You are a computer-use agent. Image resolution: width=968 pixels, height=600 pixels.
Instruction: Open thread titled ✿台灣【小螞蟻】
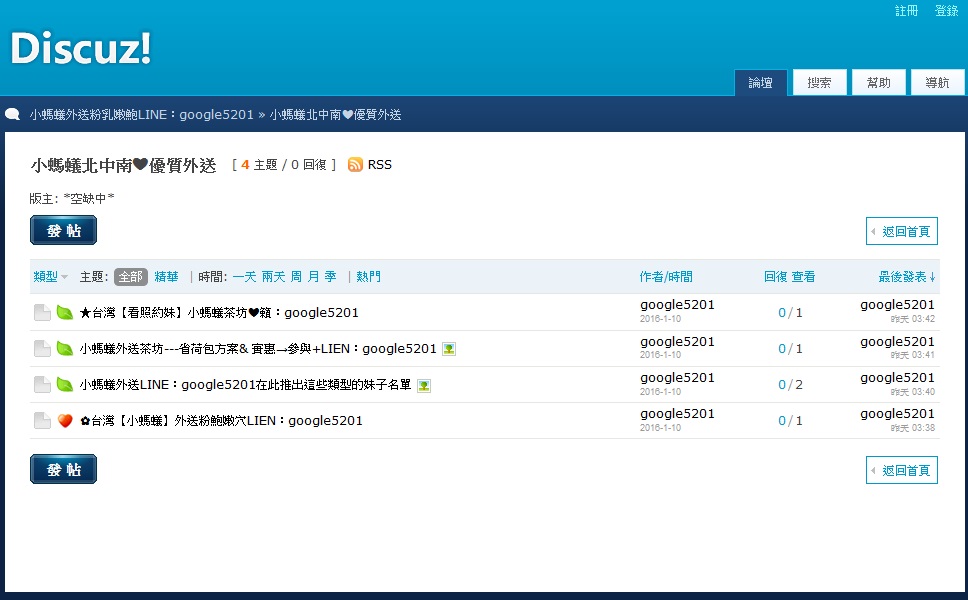click(221, 420)
